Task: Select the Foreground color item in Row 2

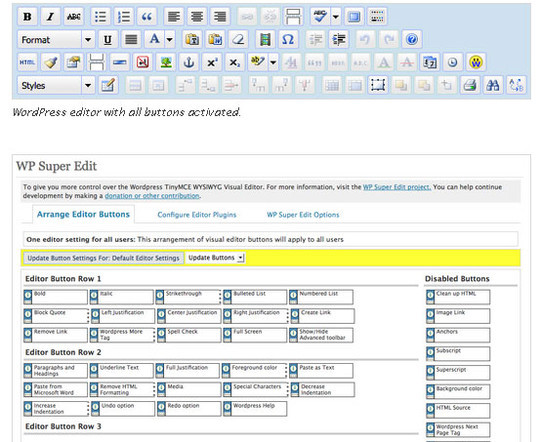Action: [x=254, y=371]
